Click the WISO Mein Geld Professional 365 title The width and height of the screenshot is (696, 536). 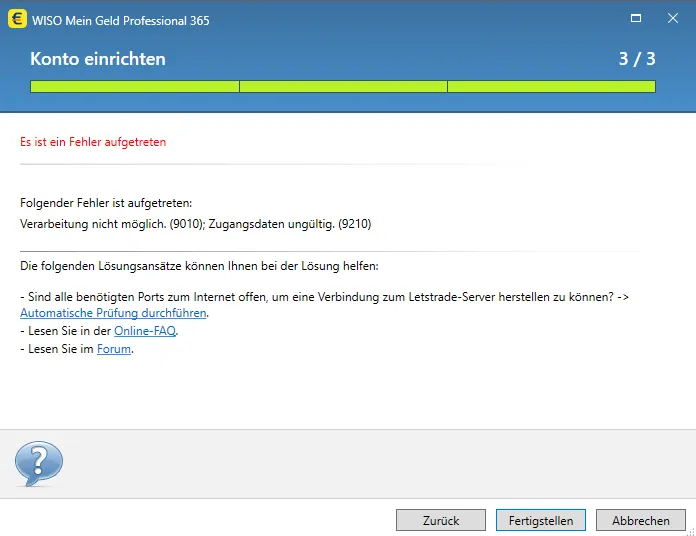point(121,20)
